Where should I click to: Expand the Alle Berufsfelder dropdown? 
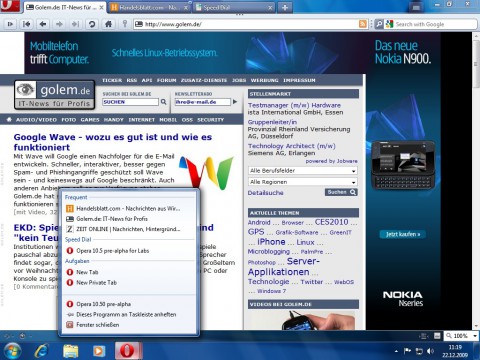[x=303, y=171]
